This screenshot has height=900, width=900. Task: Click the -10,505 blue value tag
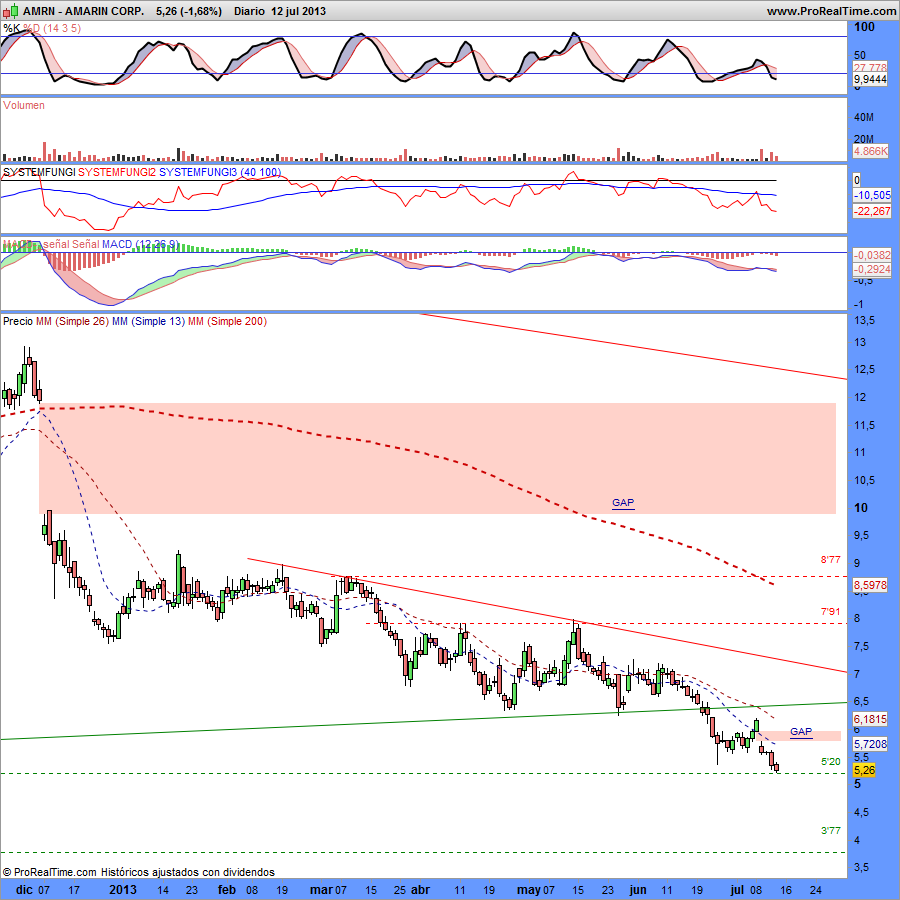872,196
